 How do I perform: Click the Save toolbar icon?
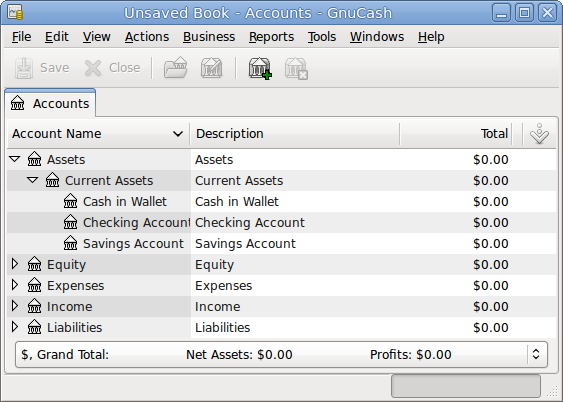pyautogui.click(x=24, y=68)
